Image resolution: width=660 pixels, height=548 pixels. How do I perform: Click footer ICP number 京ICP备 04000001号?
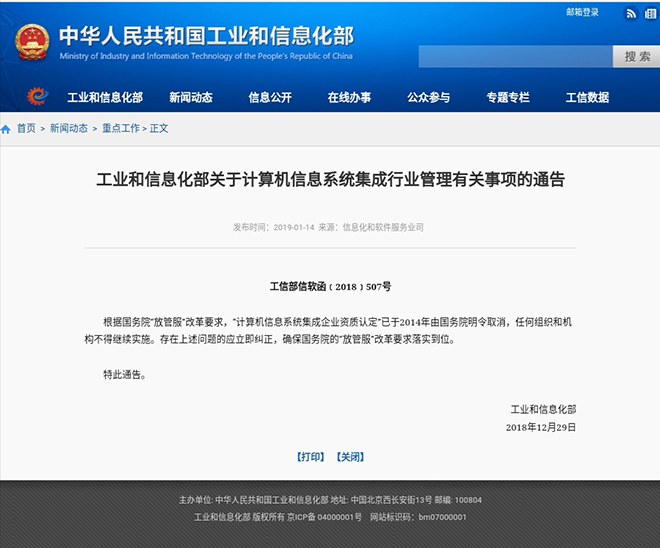(324, 517)
